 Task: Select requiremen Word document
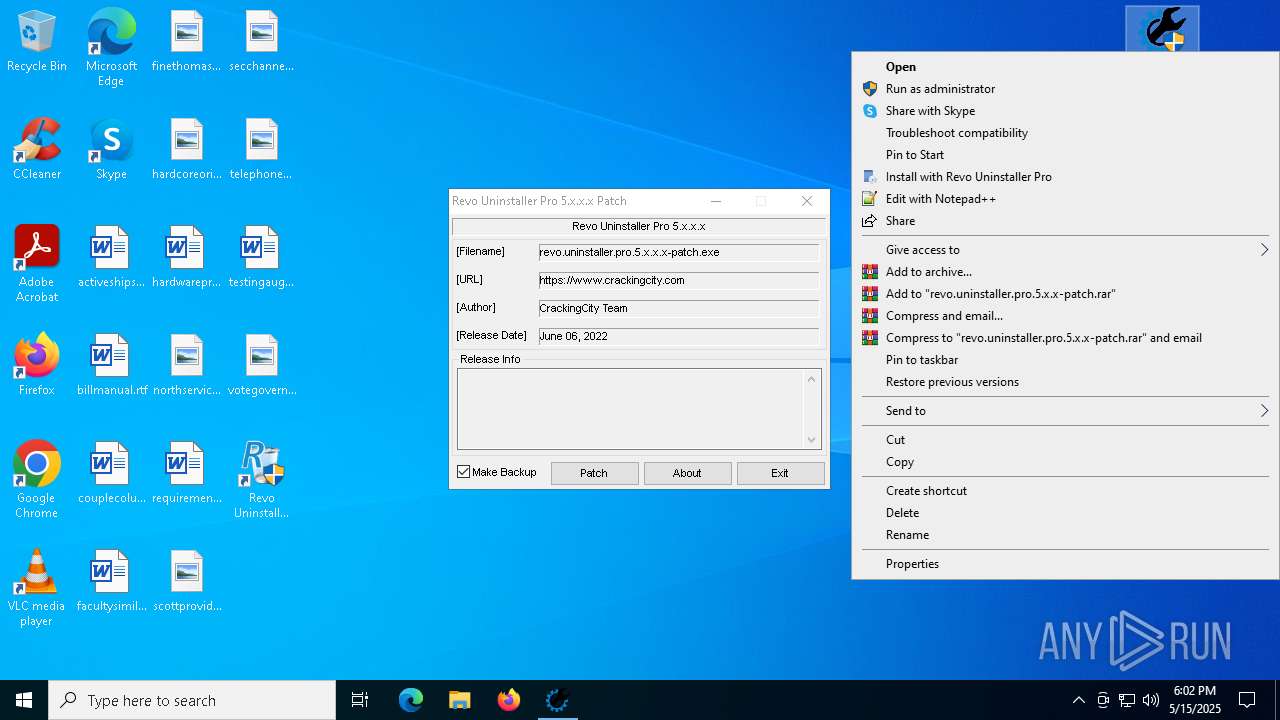click(x=186, y=474)
